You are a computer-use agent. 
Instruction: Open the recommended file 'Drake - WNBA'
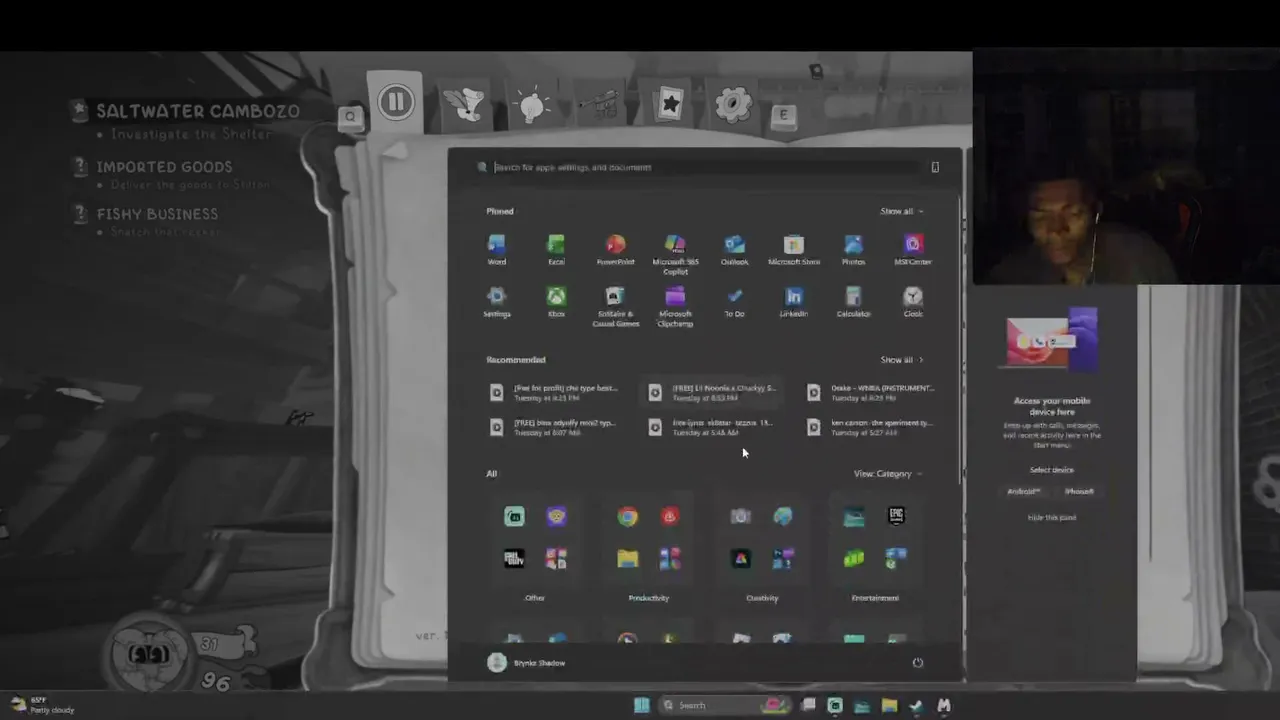click(x=871, y=392)
